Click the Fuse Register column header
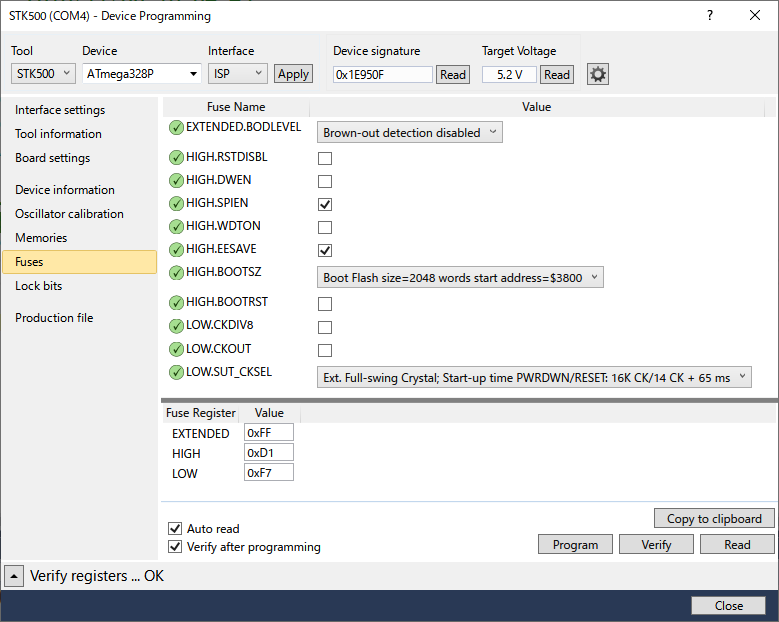Viewport: 779px width, 622px height. click(201, 413)
